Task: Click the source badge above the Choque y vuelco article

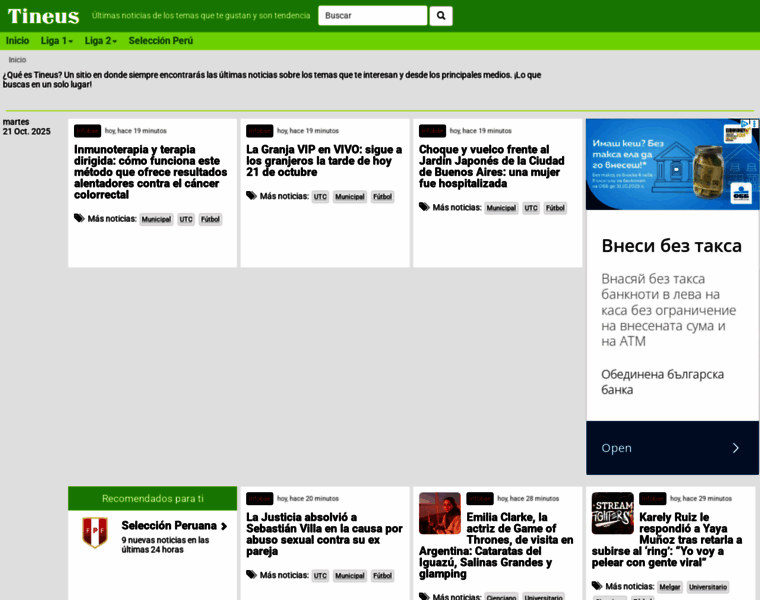Action: 432,131
